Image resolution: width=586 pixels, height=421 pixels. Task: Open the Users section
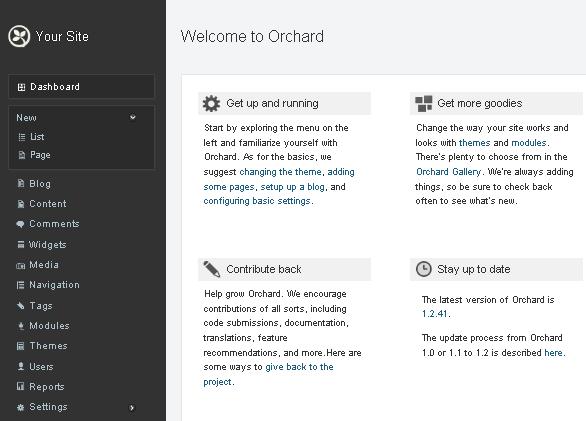[x=41, y=366]
